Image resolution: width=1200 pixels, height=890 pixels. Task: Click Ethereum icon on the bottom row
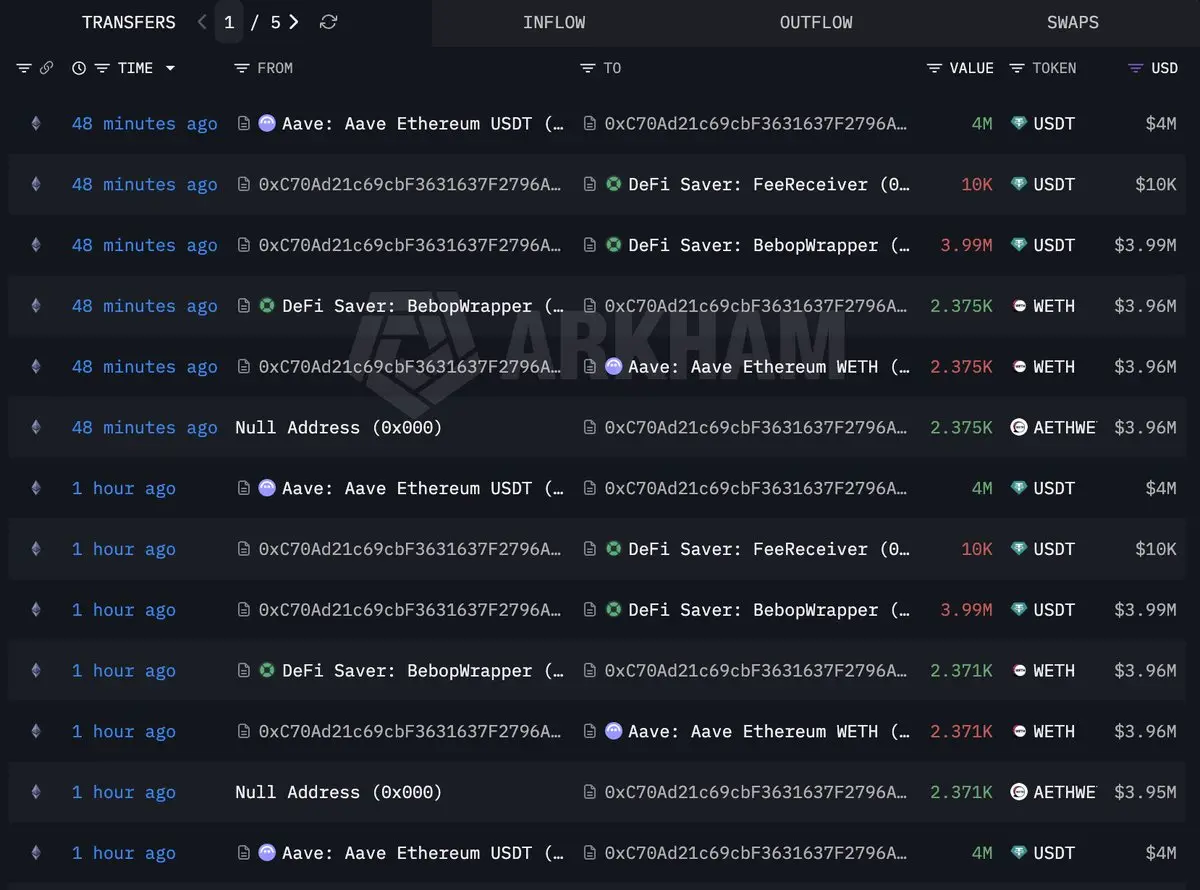coord(36,853)
